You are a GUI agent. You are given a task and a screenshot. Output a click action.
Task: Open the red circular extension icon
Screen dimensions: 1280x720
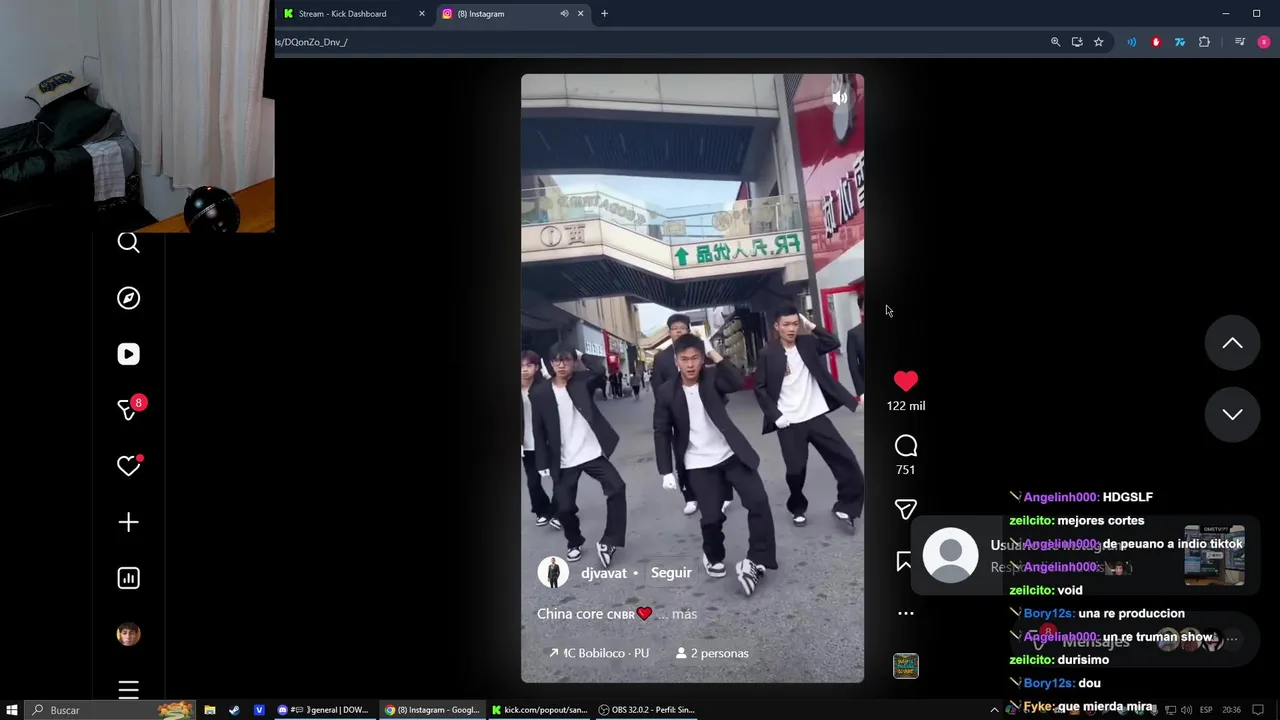pos(1155,42)
